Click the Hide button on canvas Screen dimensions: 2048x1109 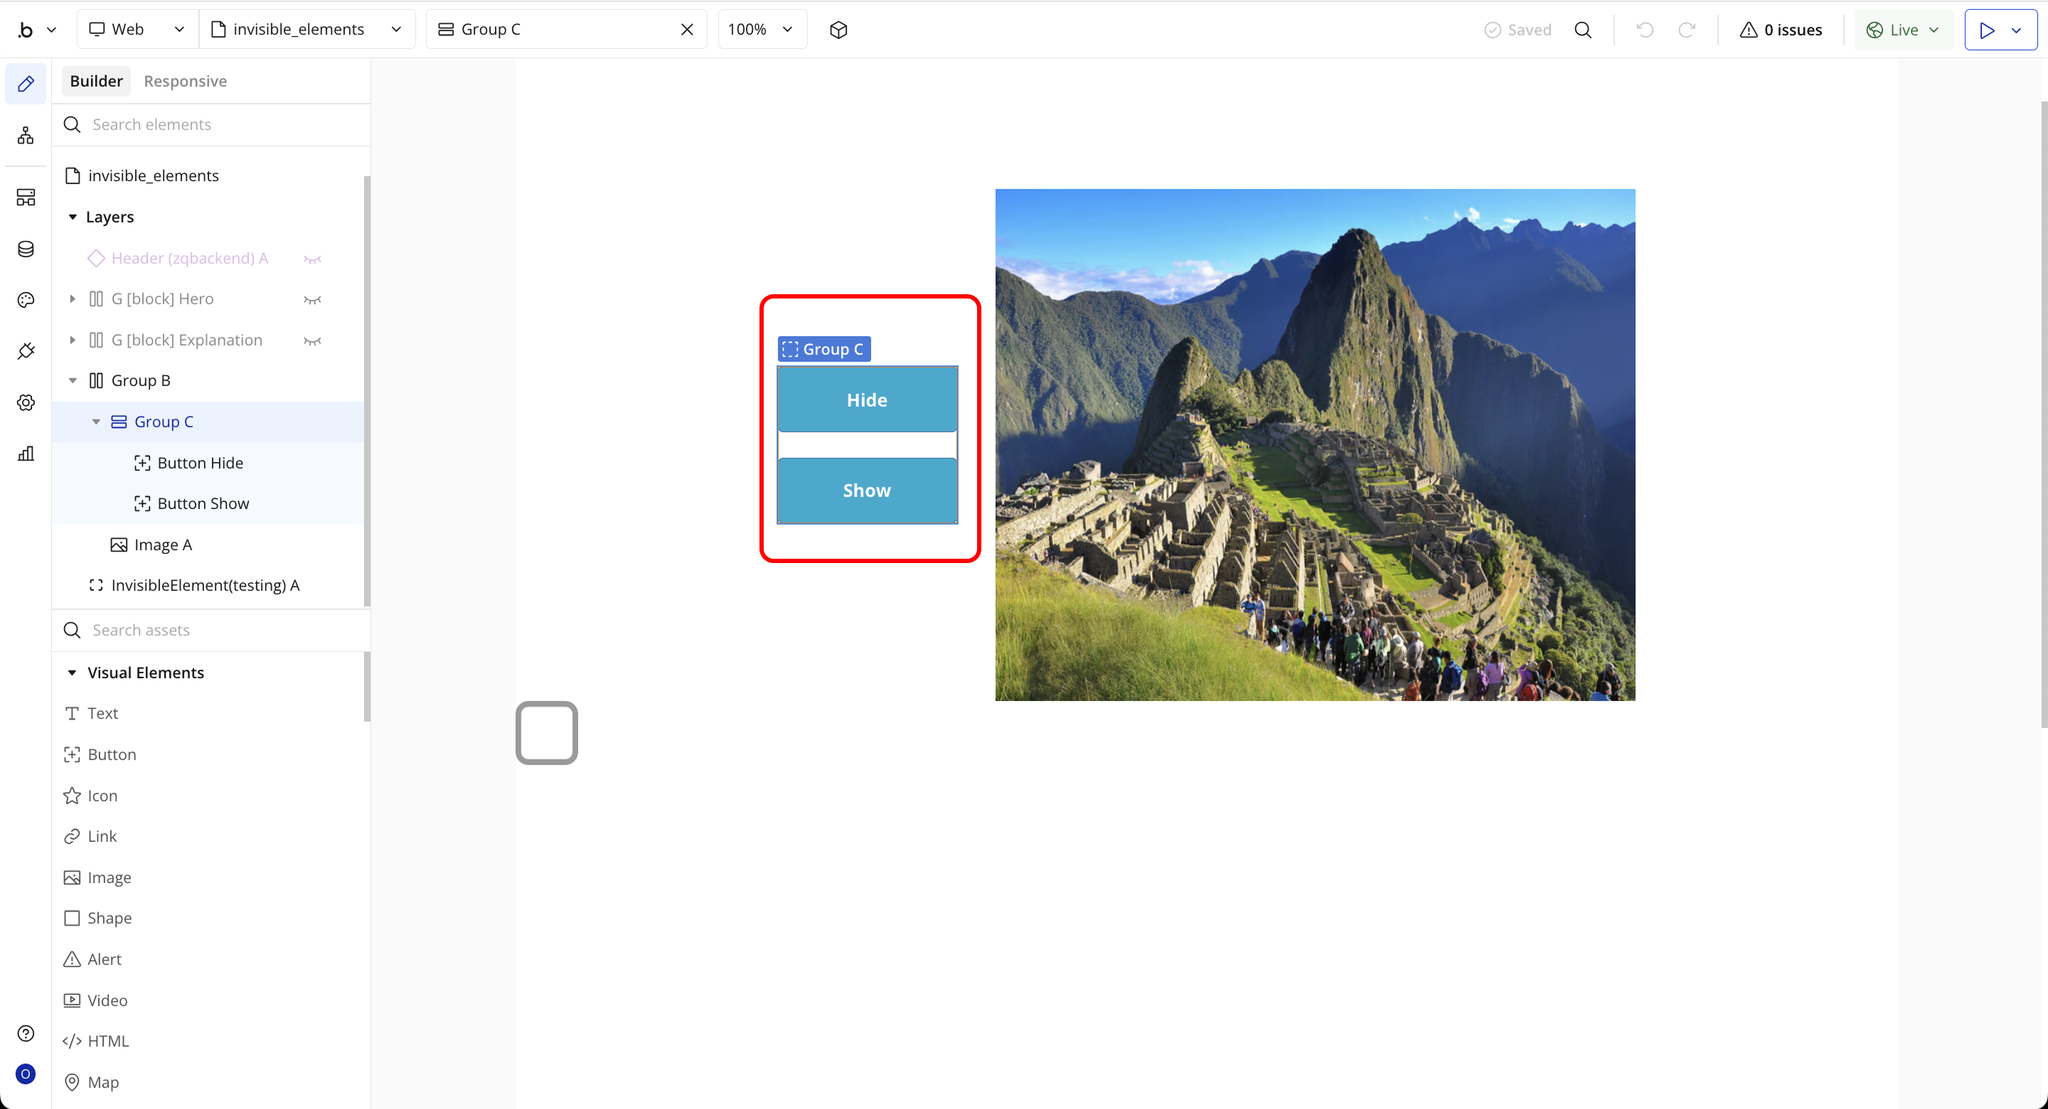867,400
